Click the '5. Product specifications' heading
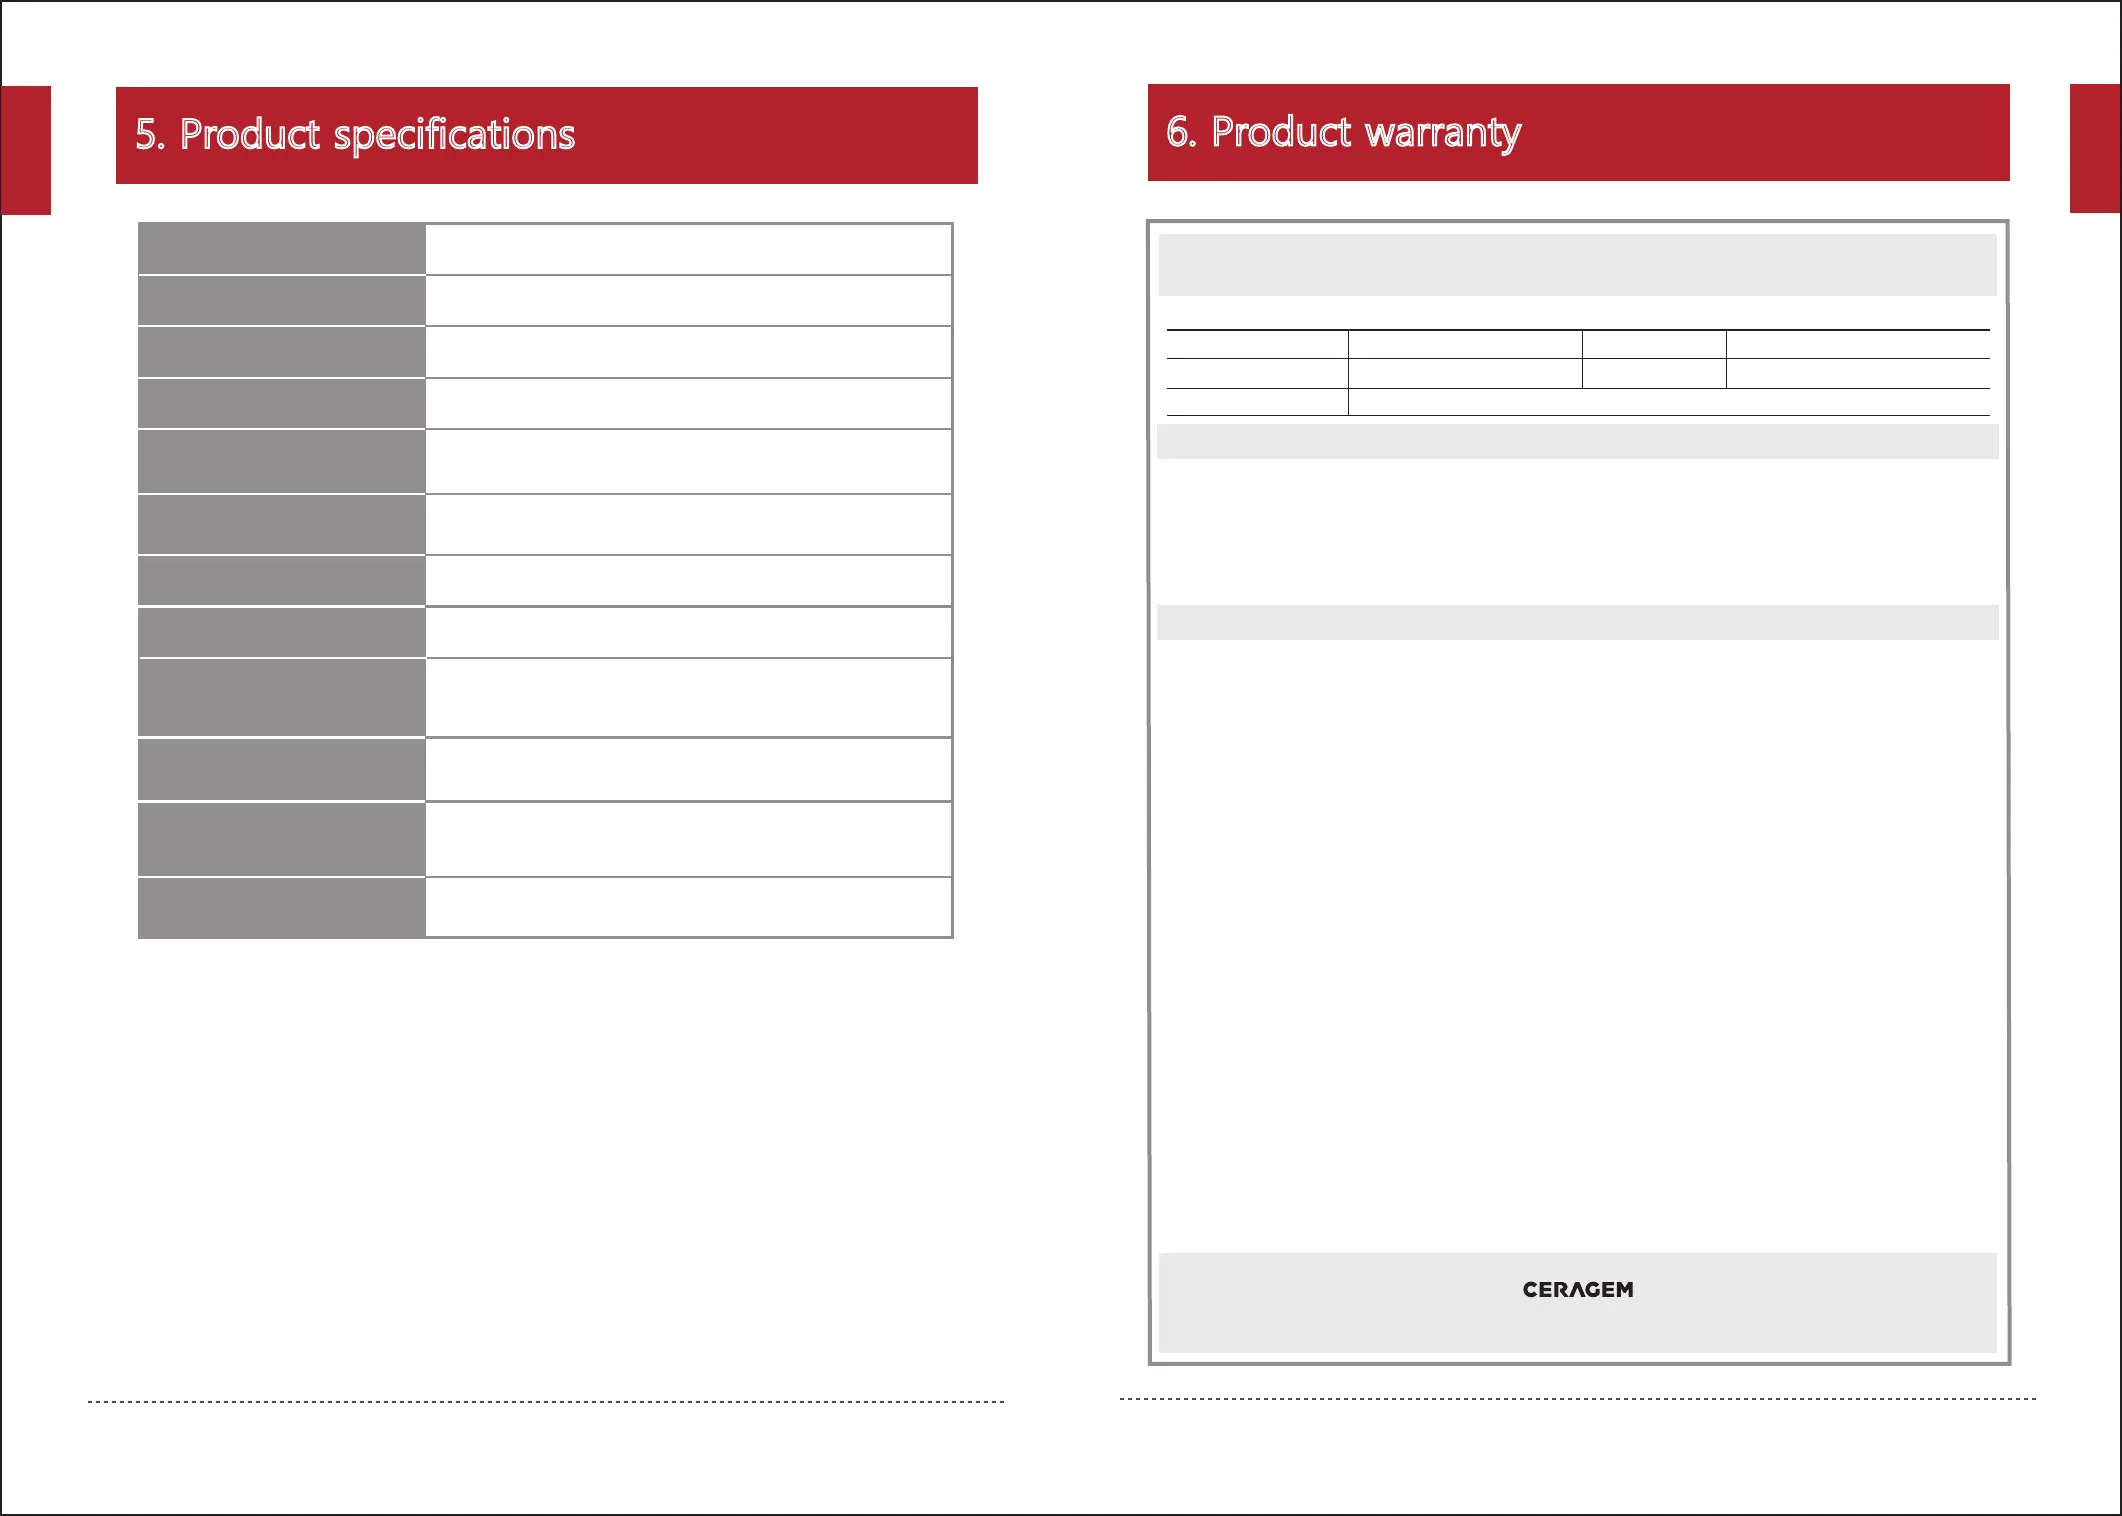 coord(355,135)
